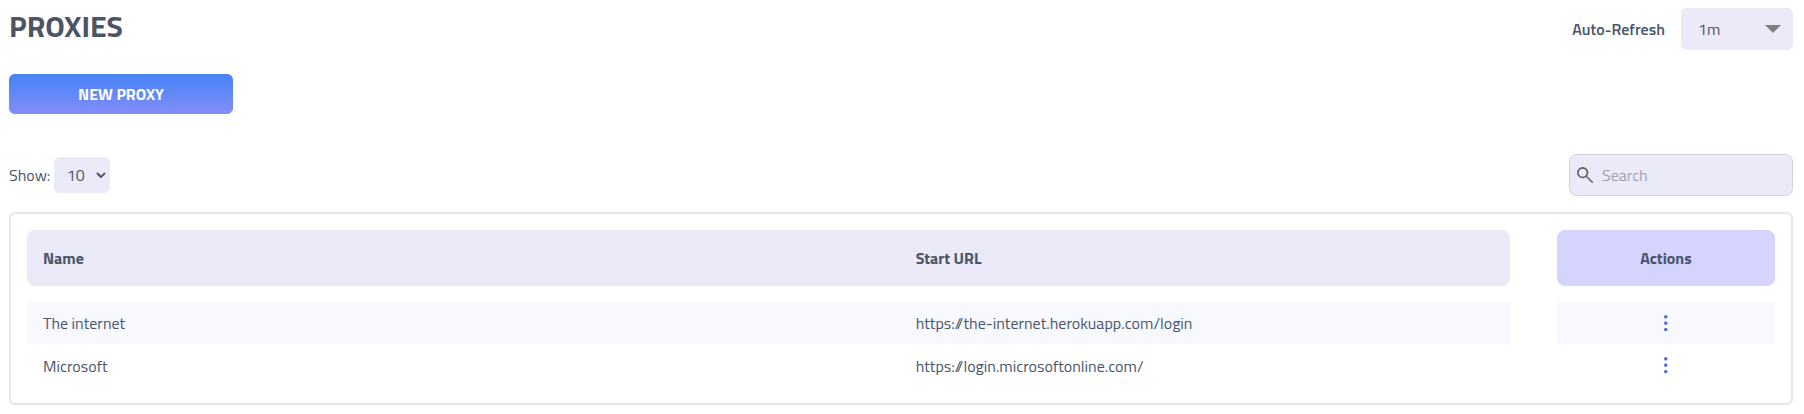Open the actions menu for Microsoft proxy
The height and width of the screenshot is (414, 1804).
tap(1665, 366)
